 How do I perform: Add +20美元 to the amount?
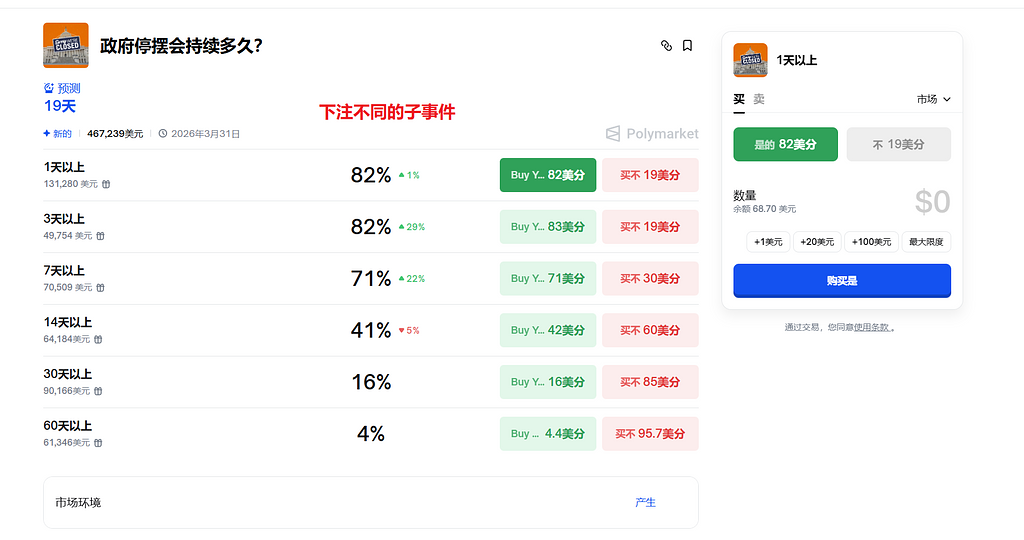pyautogui.click(x=817, y=242)
